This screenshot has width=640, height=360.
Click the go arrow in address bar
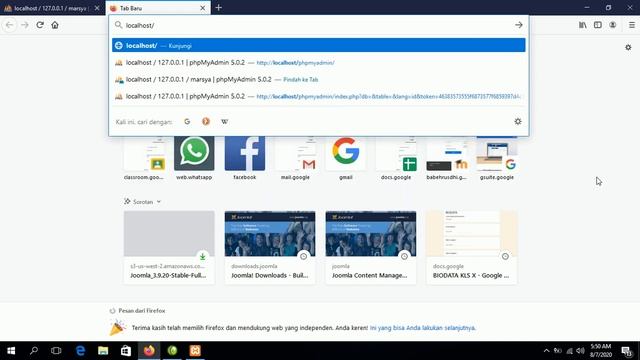tap(518, 25)
